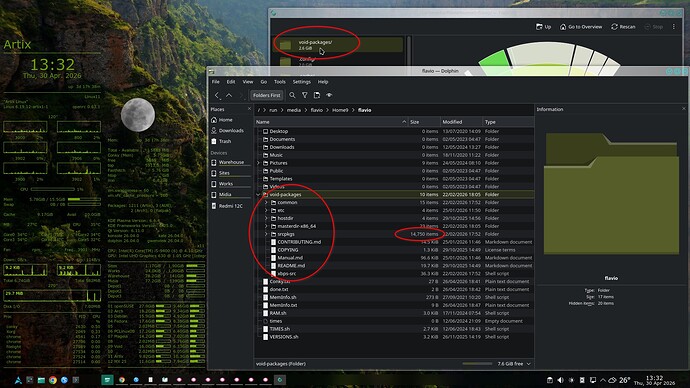Open Dolphin's search magnifier tool
This screenshot has width=690, height=388.
[x=292, y=95]
